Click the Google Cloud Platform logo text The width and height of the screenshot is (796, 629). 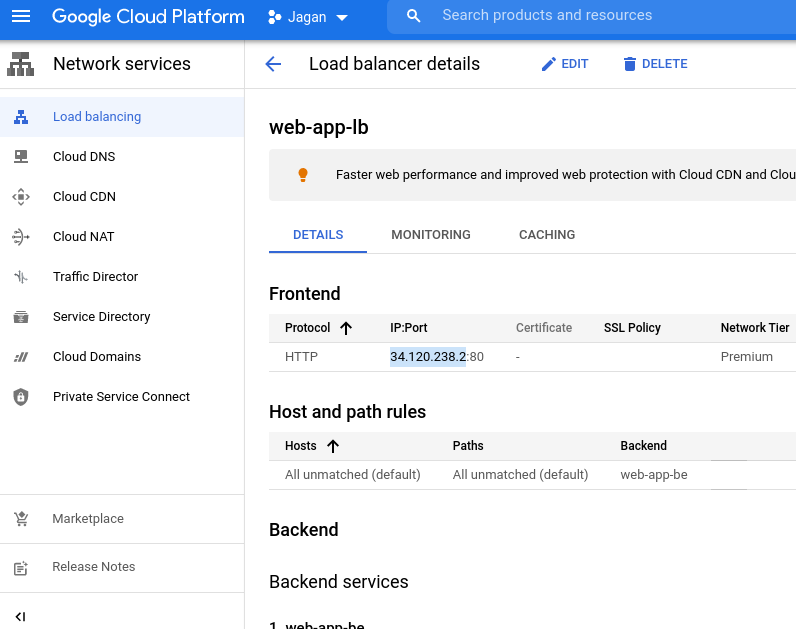coord(148,16)
